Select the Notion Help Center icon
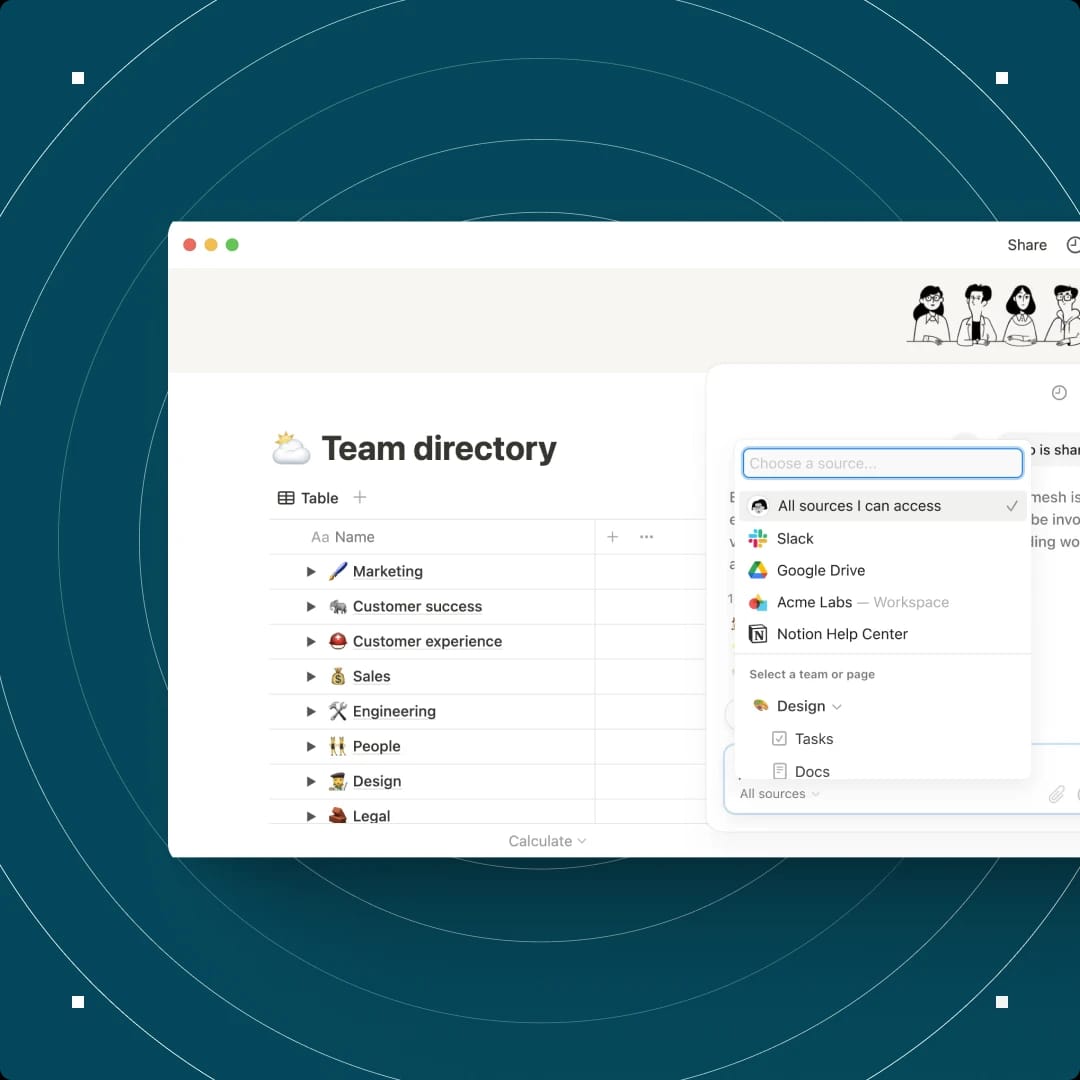Viewport: 1080px width, 1080px height. click(x=759, y=634)
